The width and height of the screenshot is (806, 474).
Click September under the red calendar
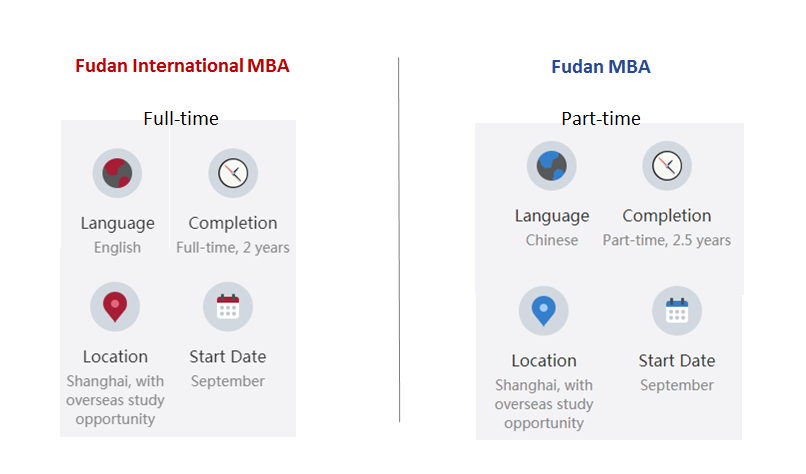pos(228,381)
